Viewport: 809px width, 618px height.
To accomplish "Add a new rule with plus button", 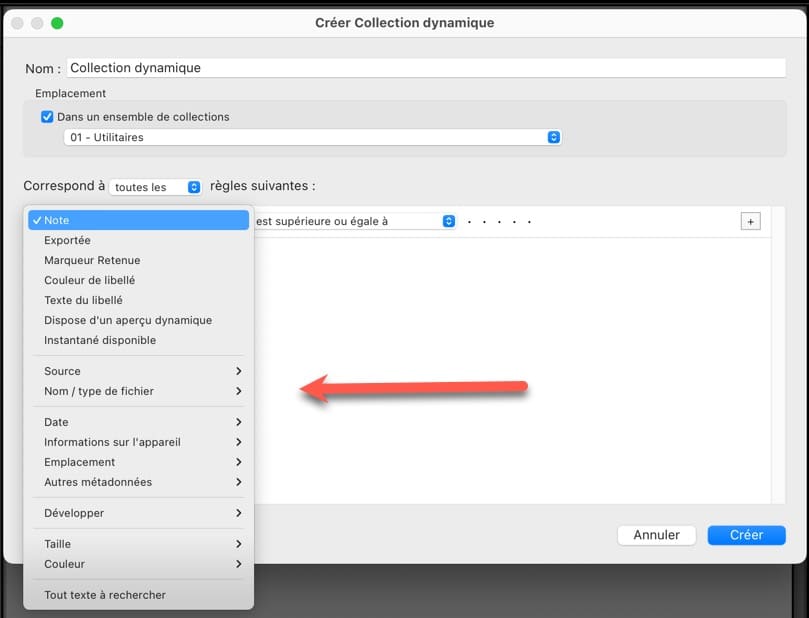I will click(x=750, y=222).
